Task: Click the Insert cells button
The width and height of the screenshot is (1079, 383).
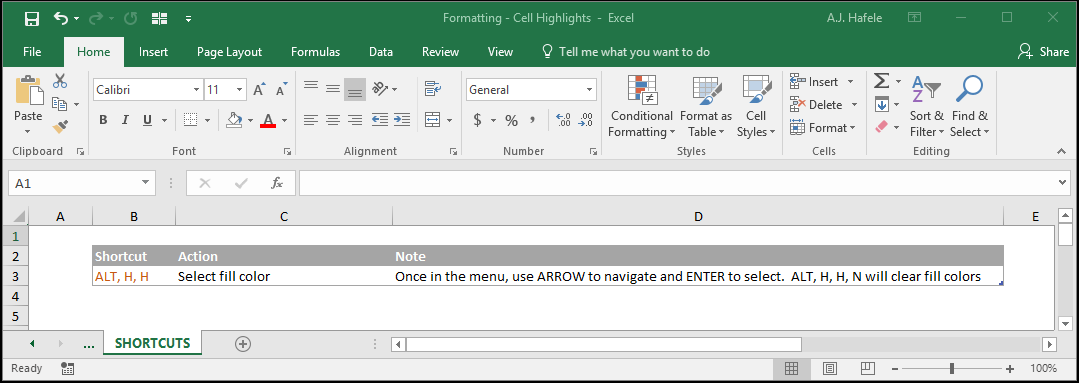Action: tap(822, 82)
